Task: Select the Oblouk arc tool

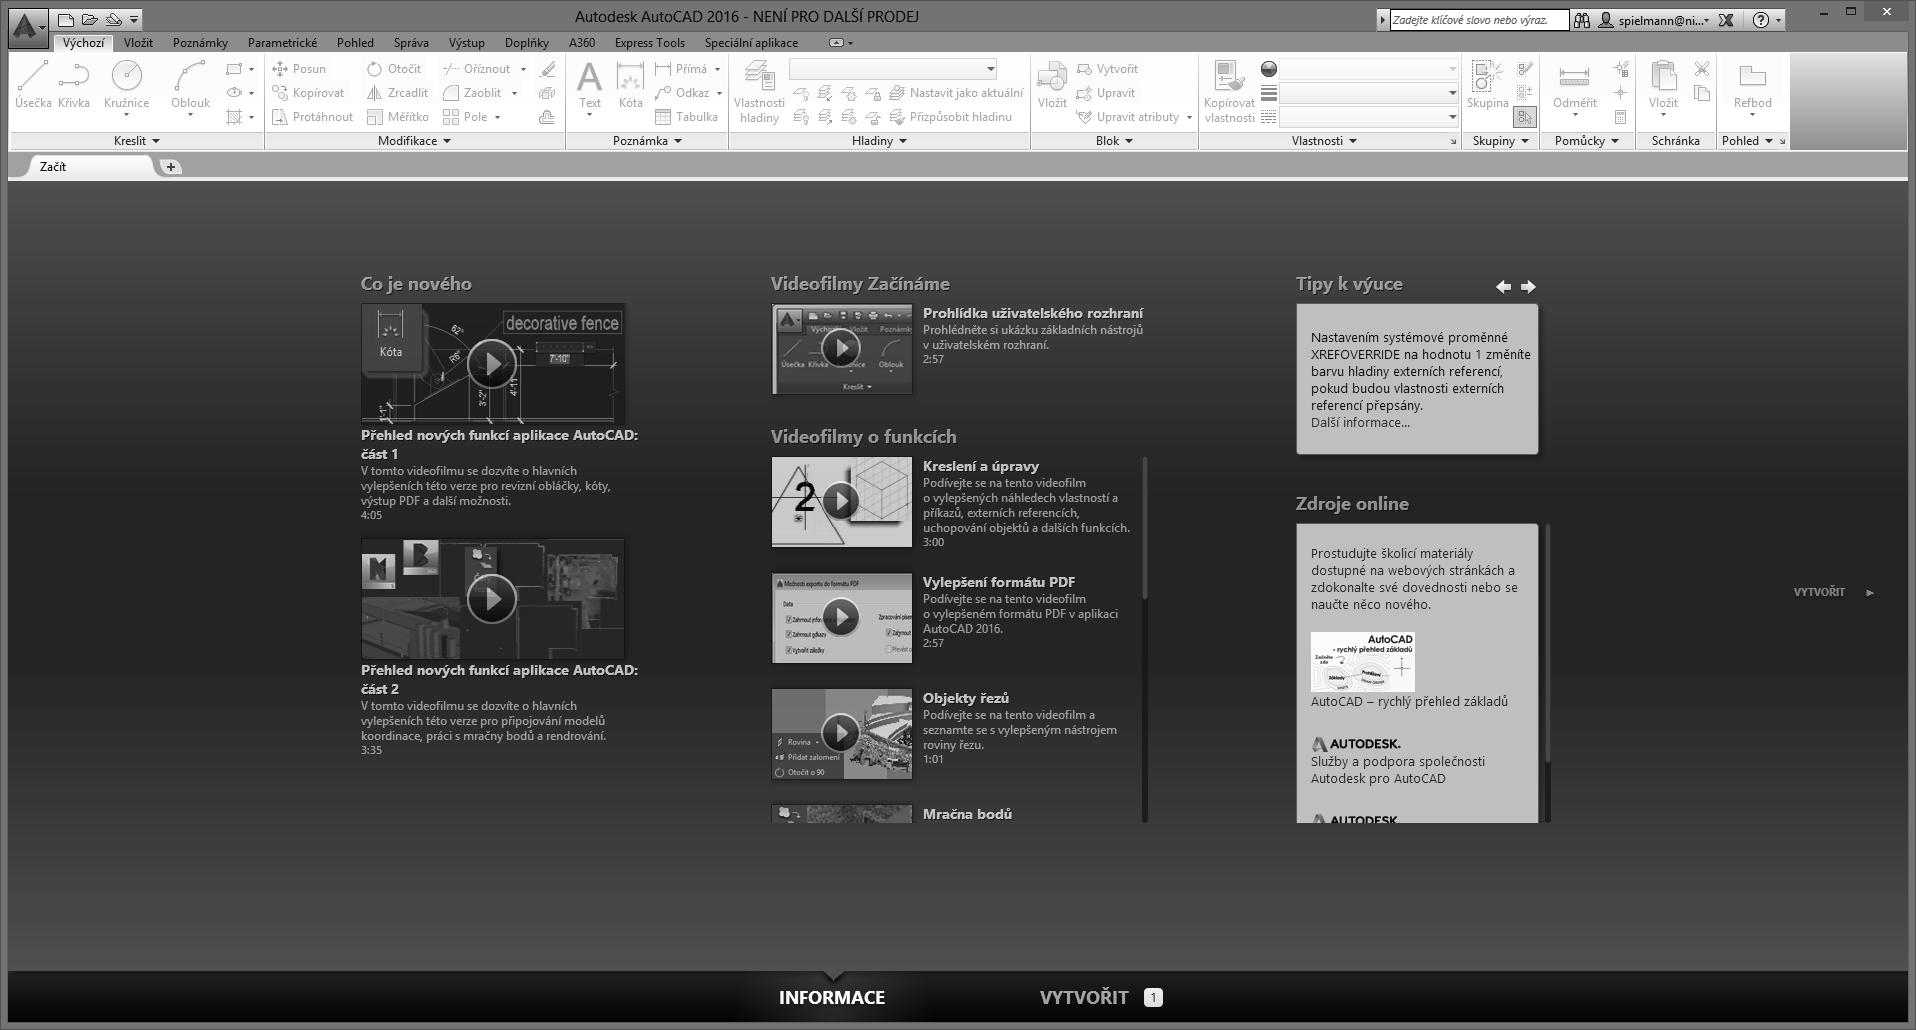Action: [x=190, y=87]
